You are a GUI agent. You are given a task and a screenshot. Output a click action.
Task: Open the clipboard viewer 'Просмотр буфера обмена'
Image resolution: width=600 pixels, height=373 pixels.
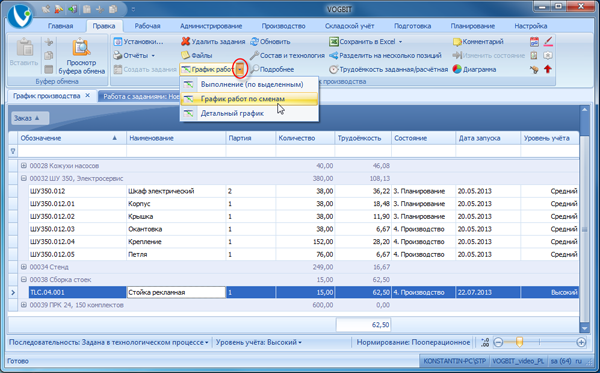(x=81, y=56)
